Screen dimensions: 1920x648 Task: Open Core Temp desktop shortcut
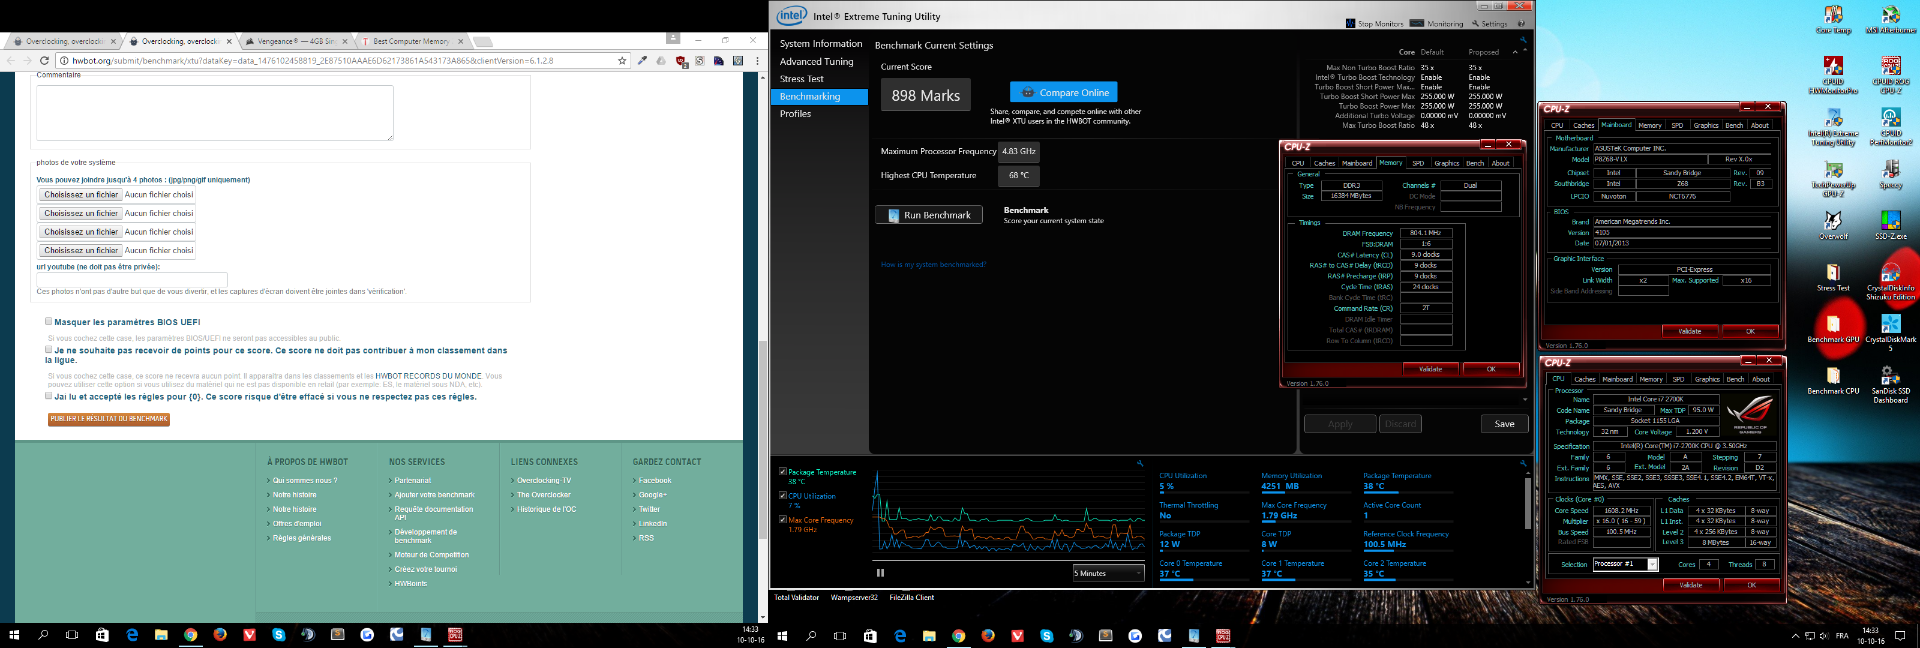1833,20
